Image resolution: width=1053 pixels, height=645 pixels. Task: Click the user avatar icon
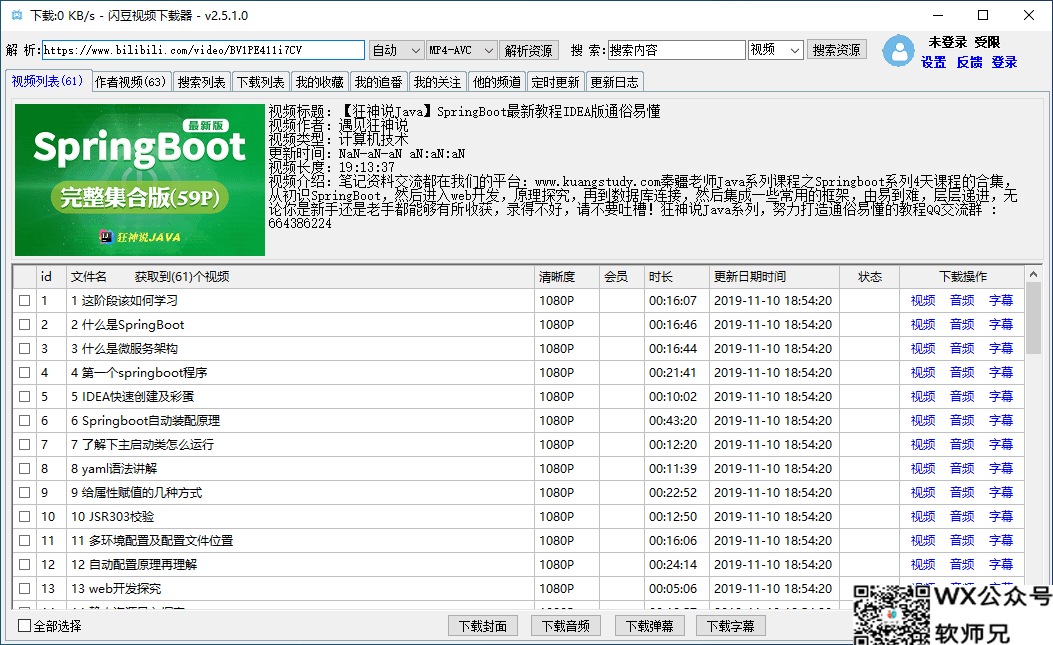898,52
